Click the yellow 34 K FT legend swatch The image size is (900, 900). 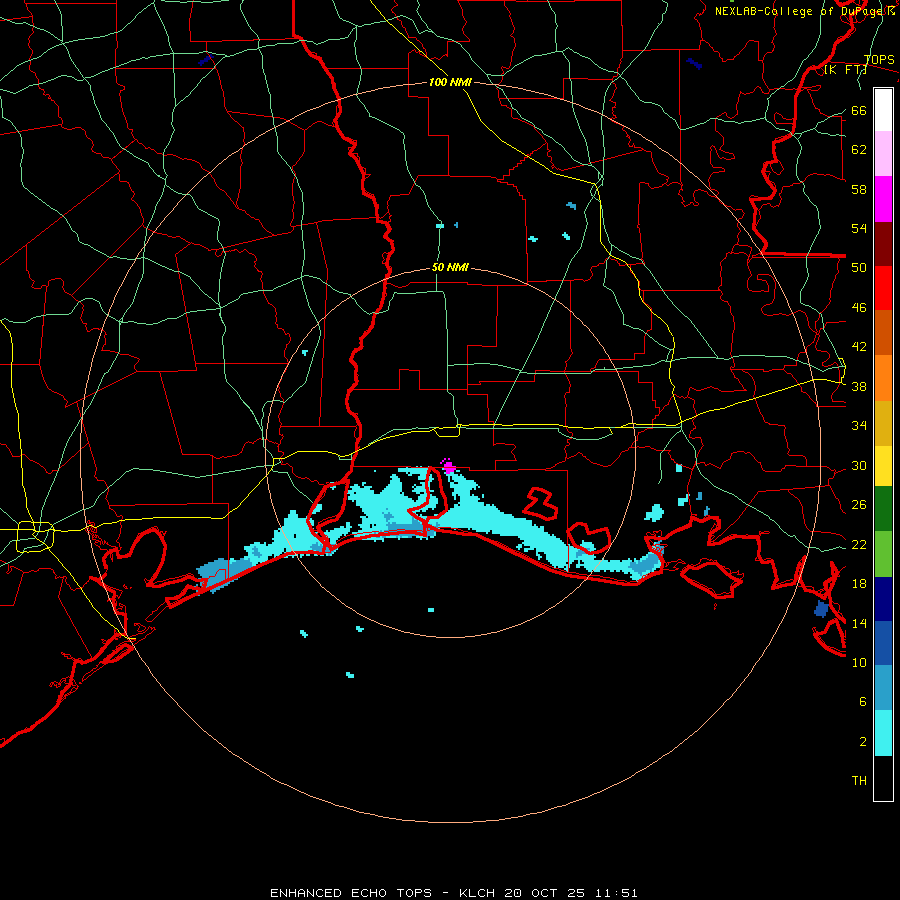tap(883, 466)
